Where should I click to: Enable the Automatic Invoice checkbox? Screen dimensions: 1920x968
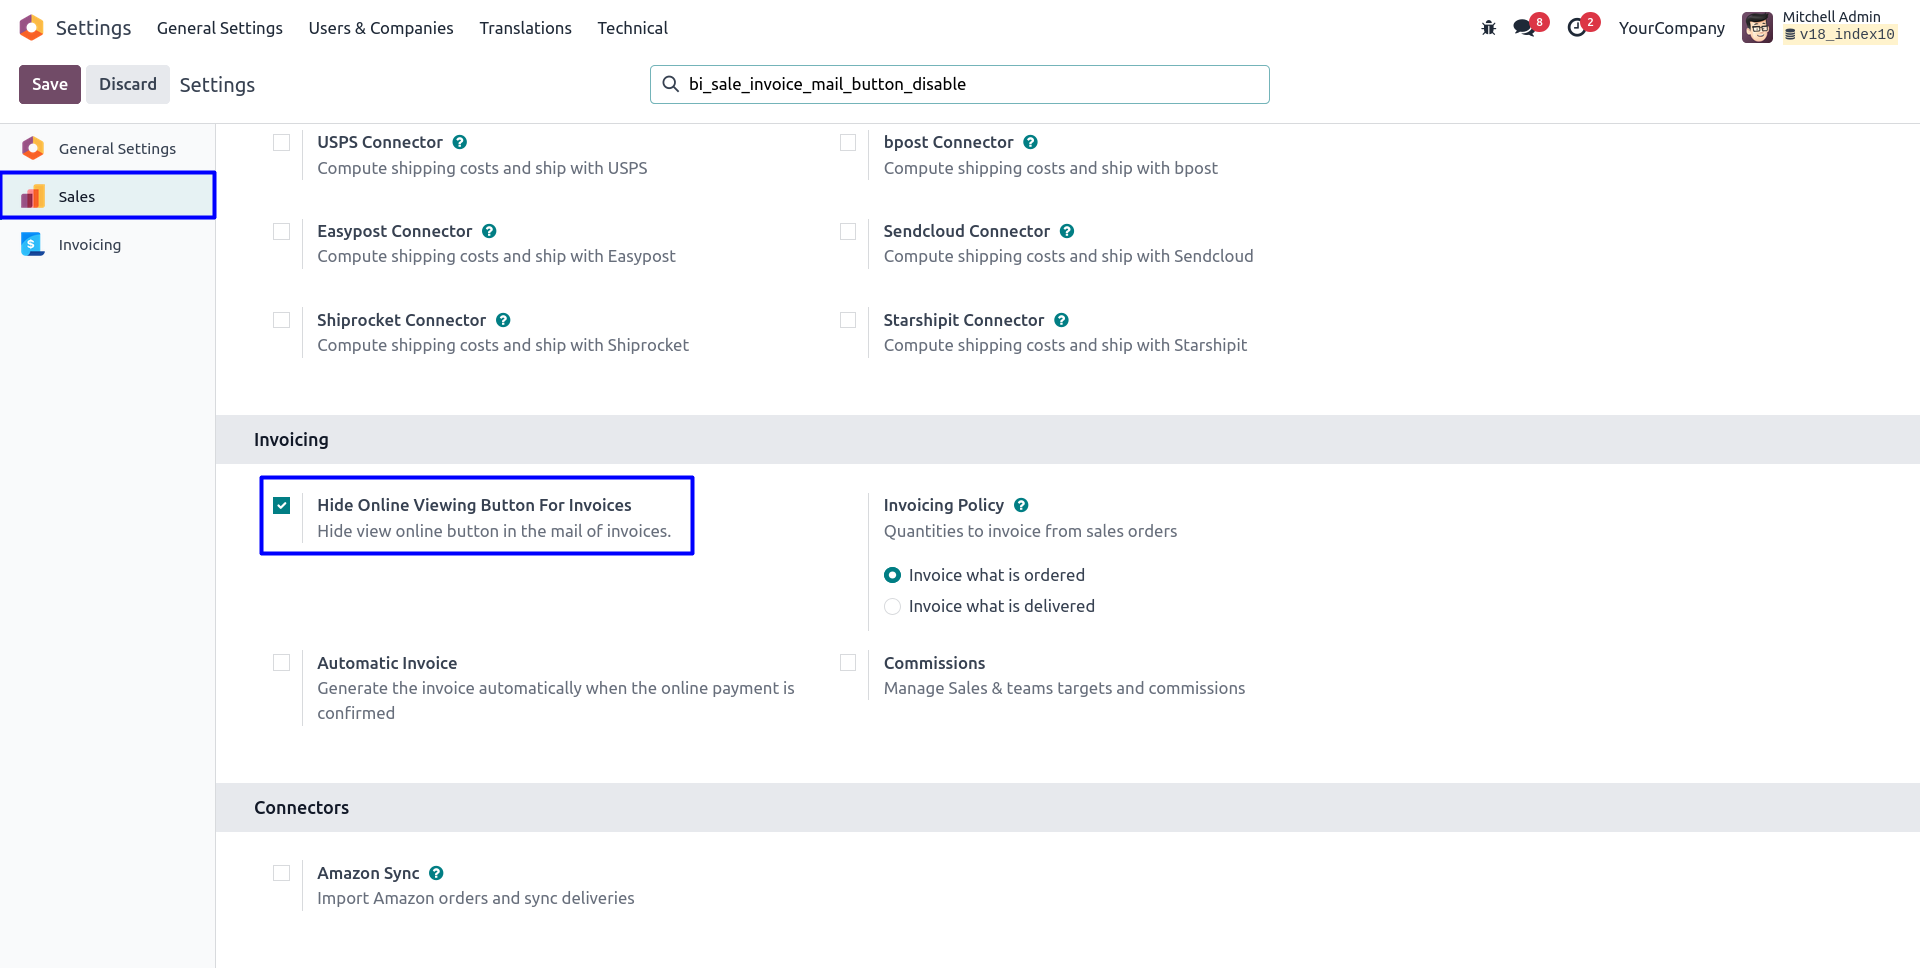pyautogui.click(x=282, y=663)
